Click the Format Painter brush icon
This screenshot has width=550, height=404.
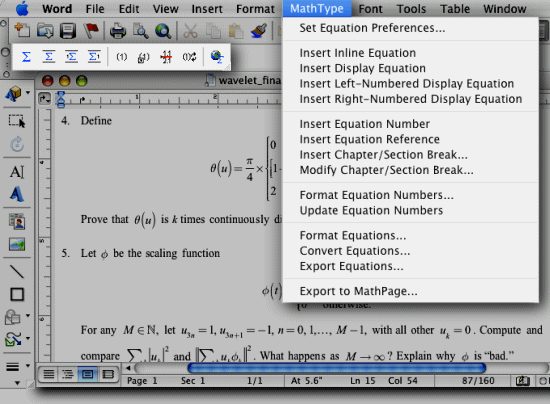pos(259,31)
